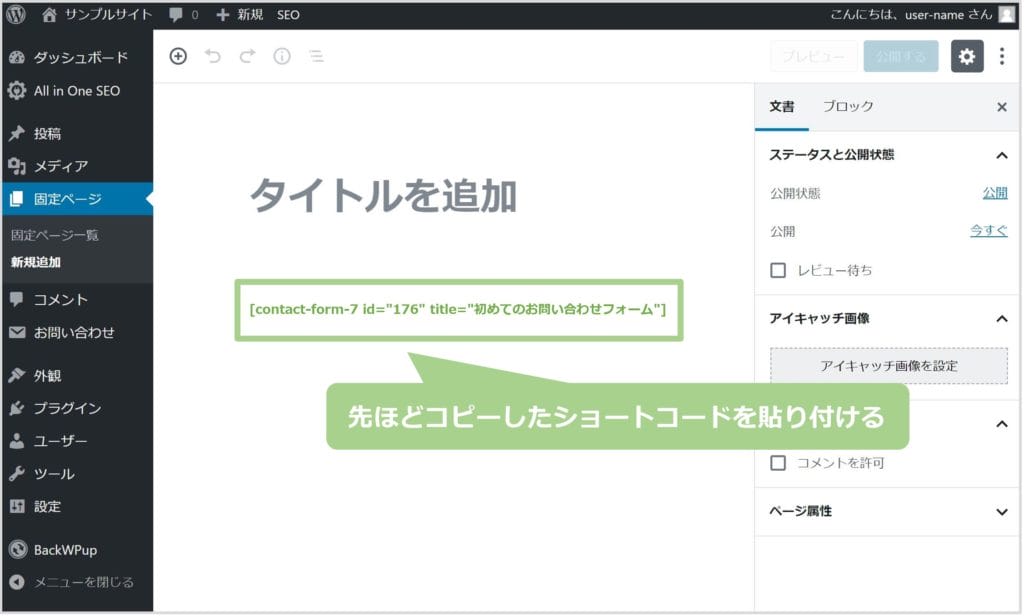1024x616 pixels.
Task: Collapse the ステータスと公開状態 panel
Action: click(x=1001, y=155)
